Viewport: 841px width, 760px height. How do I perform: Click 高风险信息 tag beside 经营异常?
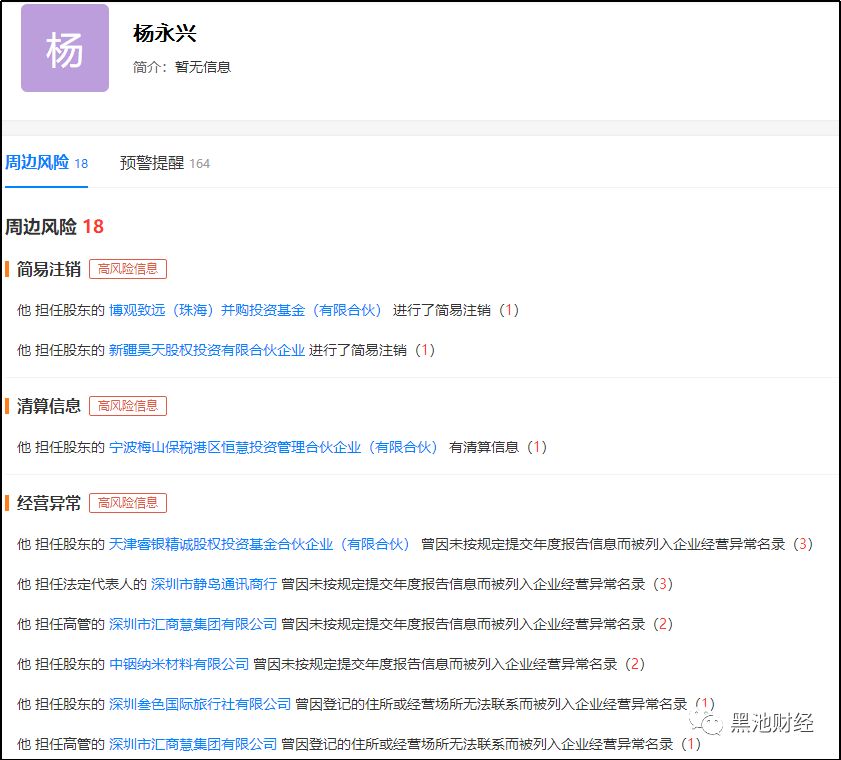128,503
